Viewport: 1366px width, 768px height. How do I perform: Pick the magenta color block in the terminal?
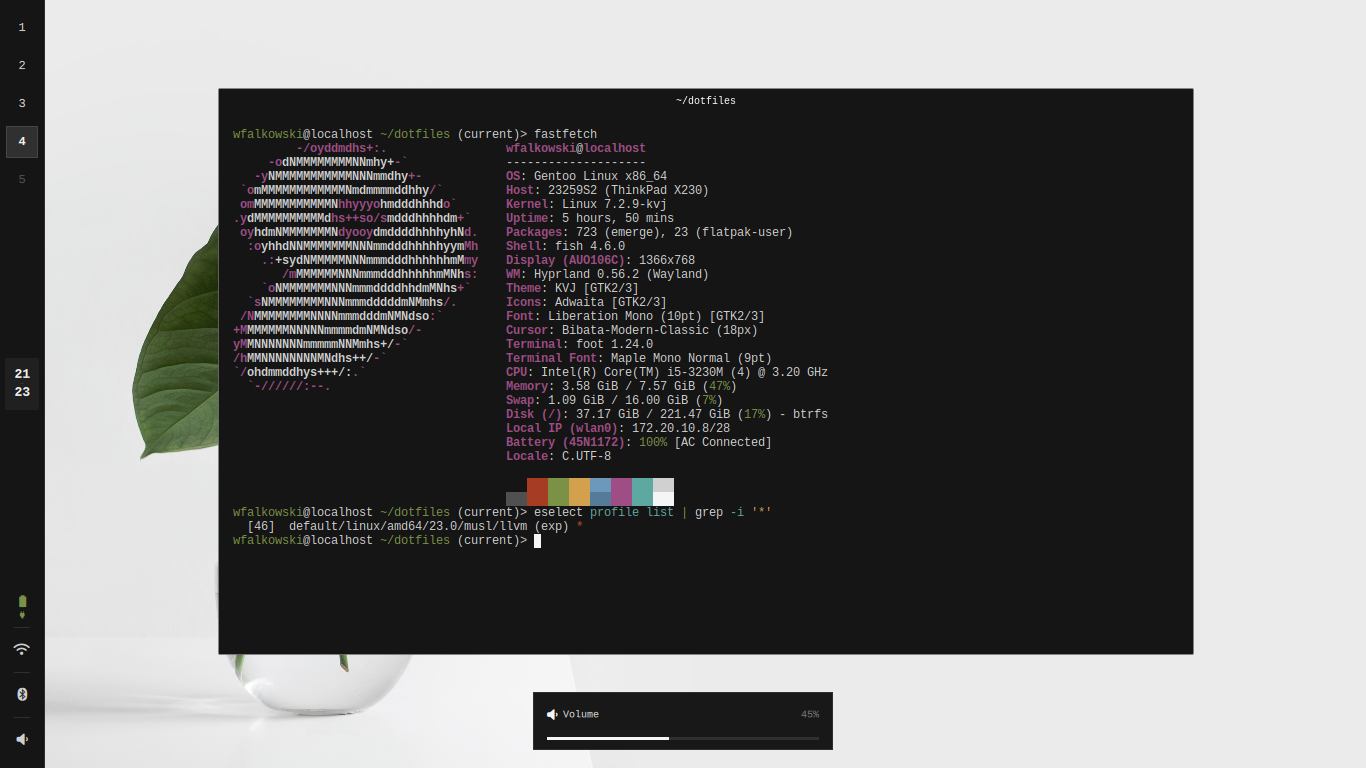point(621,491)
